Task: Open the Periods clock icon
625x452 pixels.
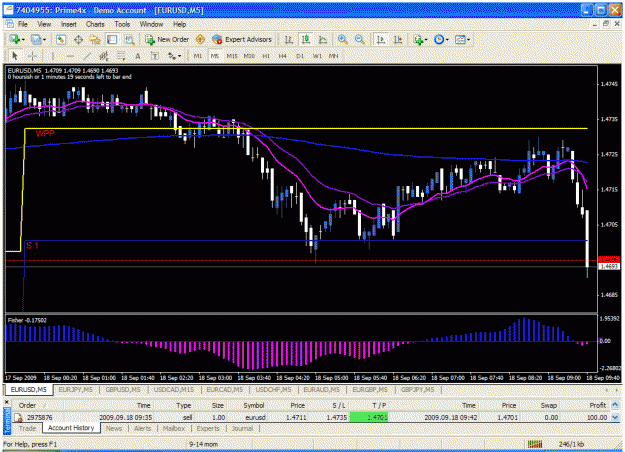Action: click(x=439, y=39)
